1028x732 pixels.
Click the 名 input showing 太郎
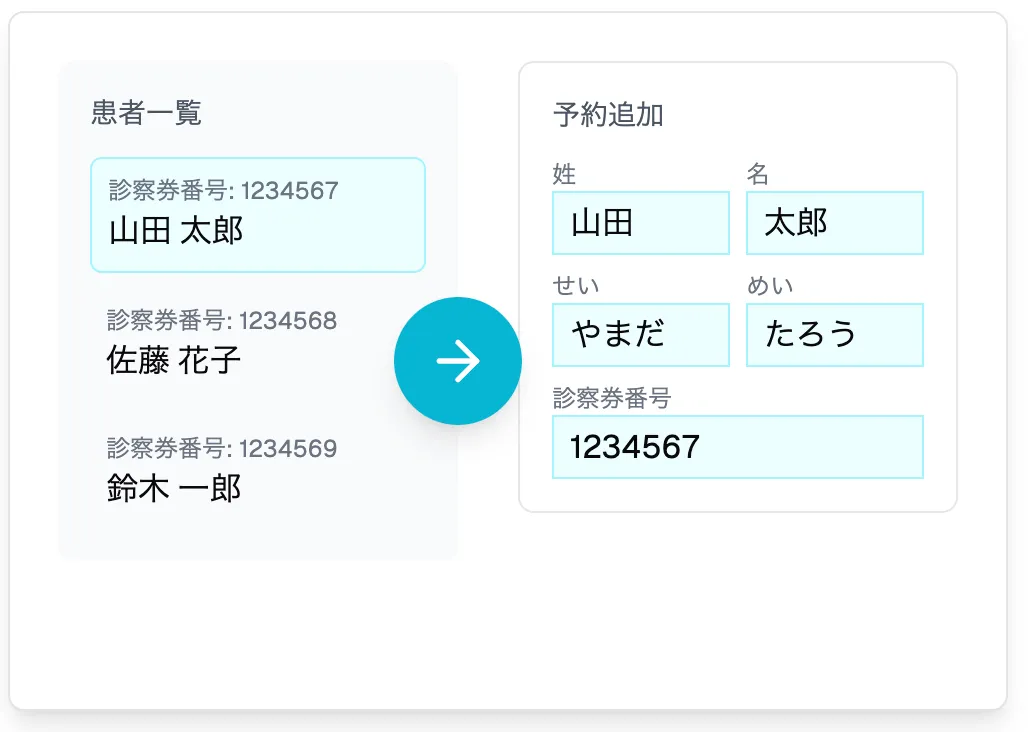point(834,223)
